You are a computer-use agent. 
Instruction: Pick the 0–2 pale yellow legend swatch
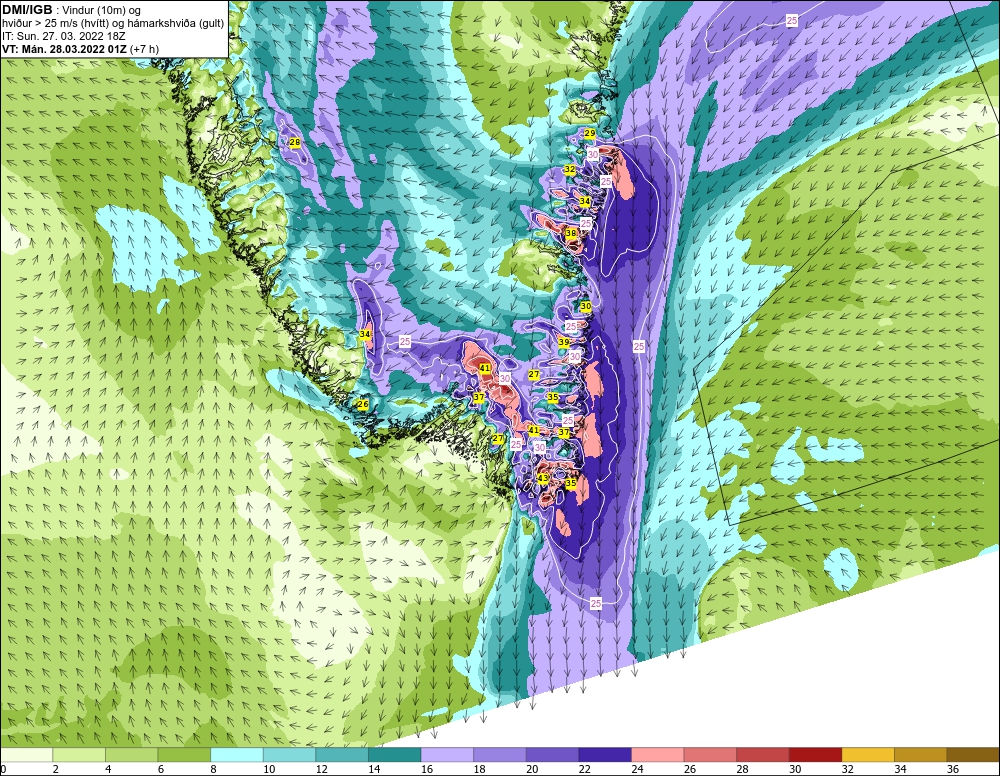(26, 755)
